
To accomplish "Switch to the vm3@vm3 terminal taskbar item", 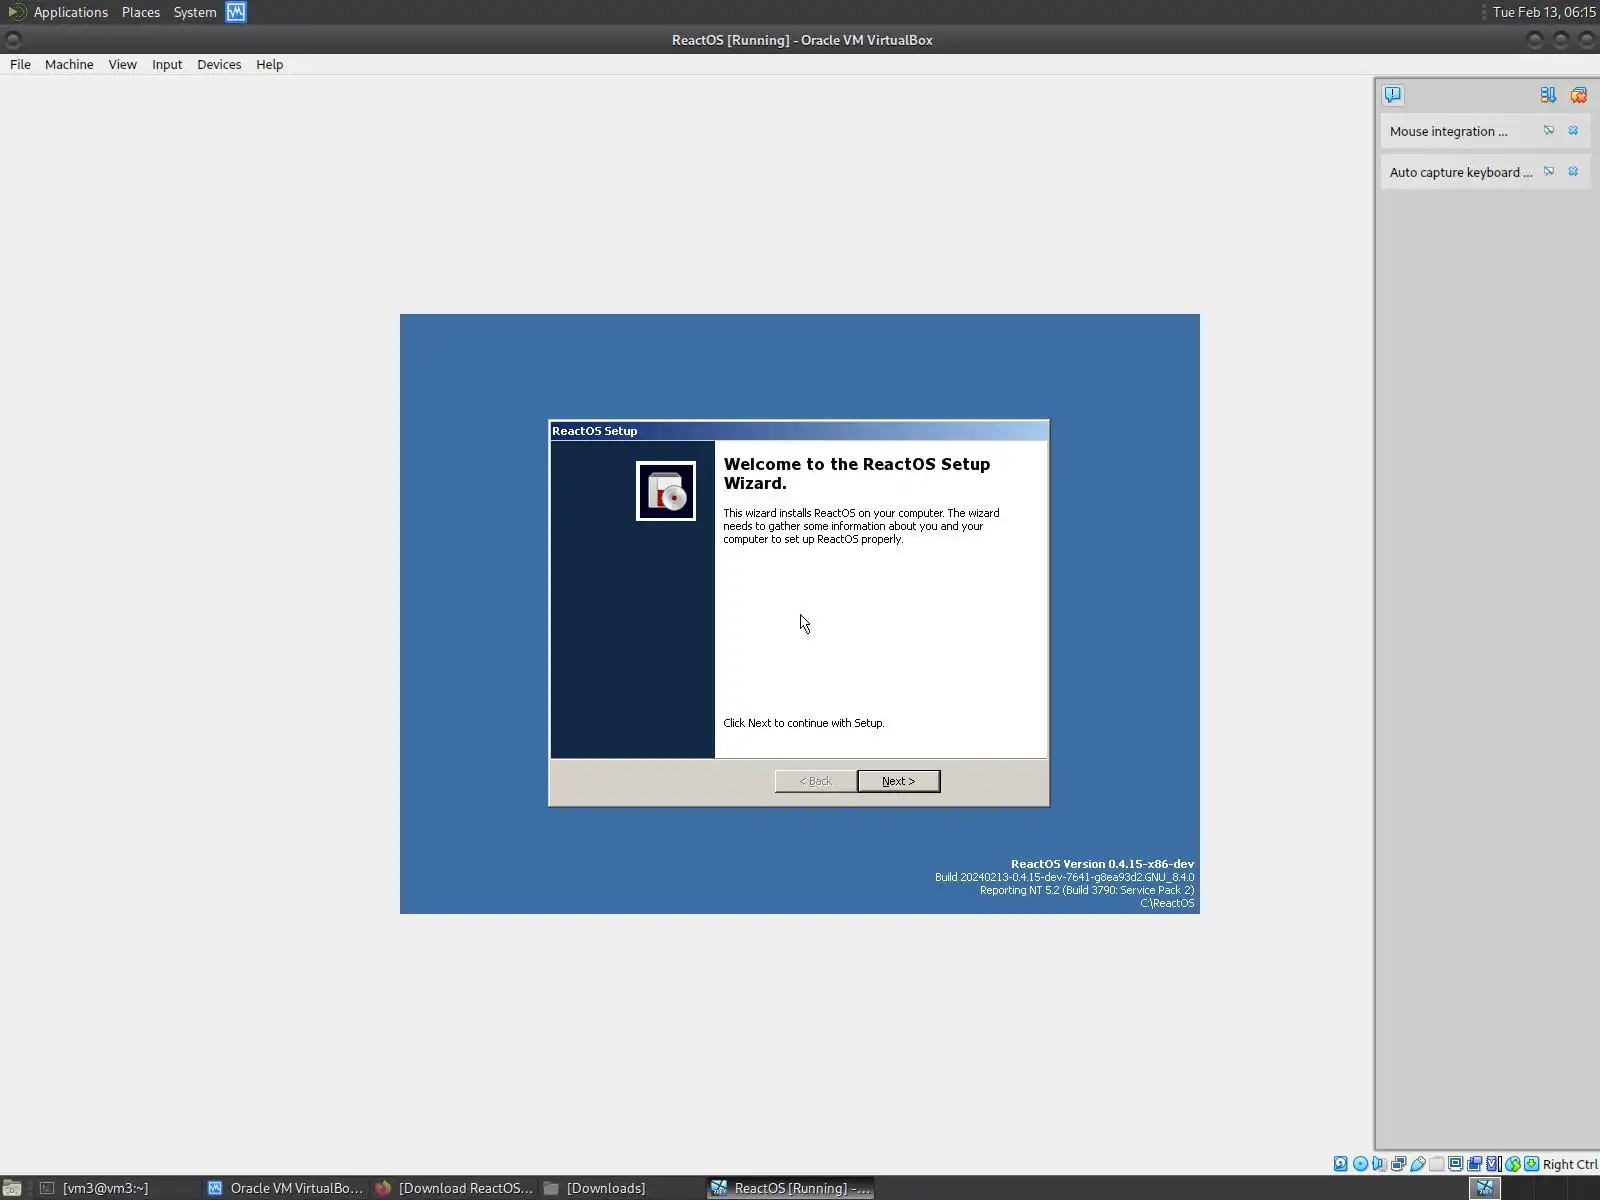I will (116, 1188).
